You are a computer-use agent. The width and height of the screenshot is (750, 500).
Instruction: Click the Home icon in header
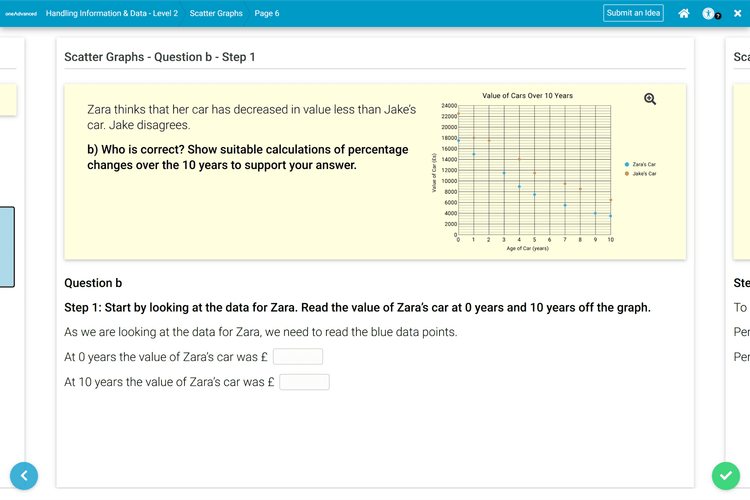[683, 13]
